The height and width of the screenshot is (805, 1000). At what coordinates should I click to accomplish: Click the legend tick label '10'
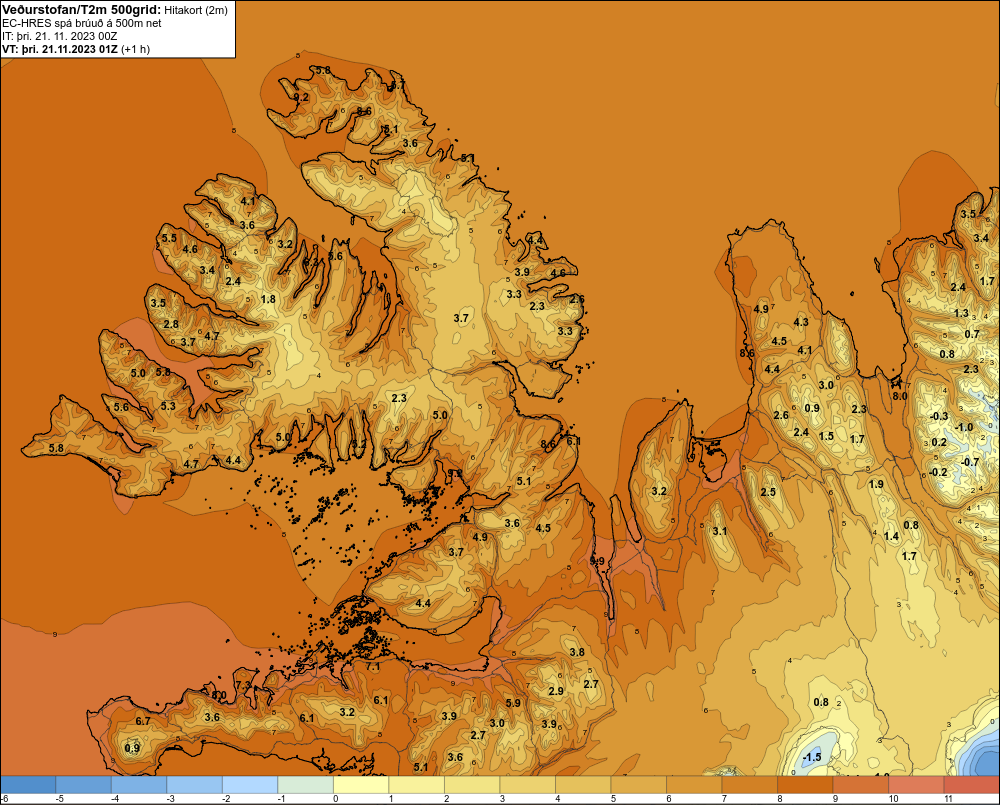click(x=893, y=799)
